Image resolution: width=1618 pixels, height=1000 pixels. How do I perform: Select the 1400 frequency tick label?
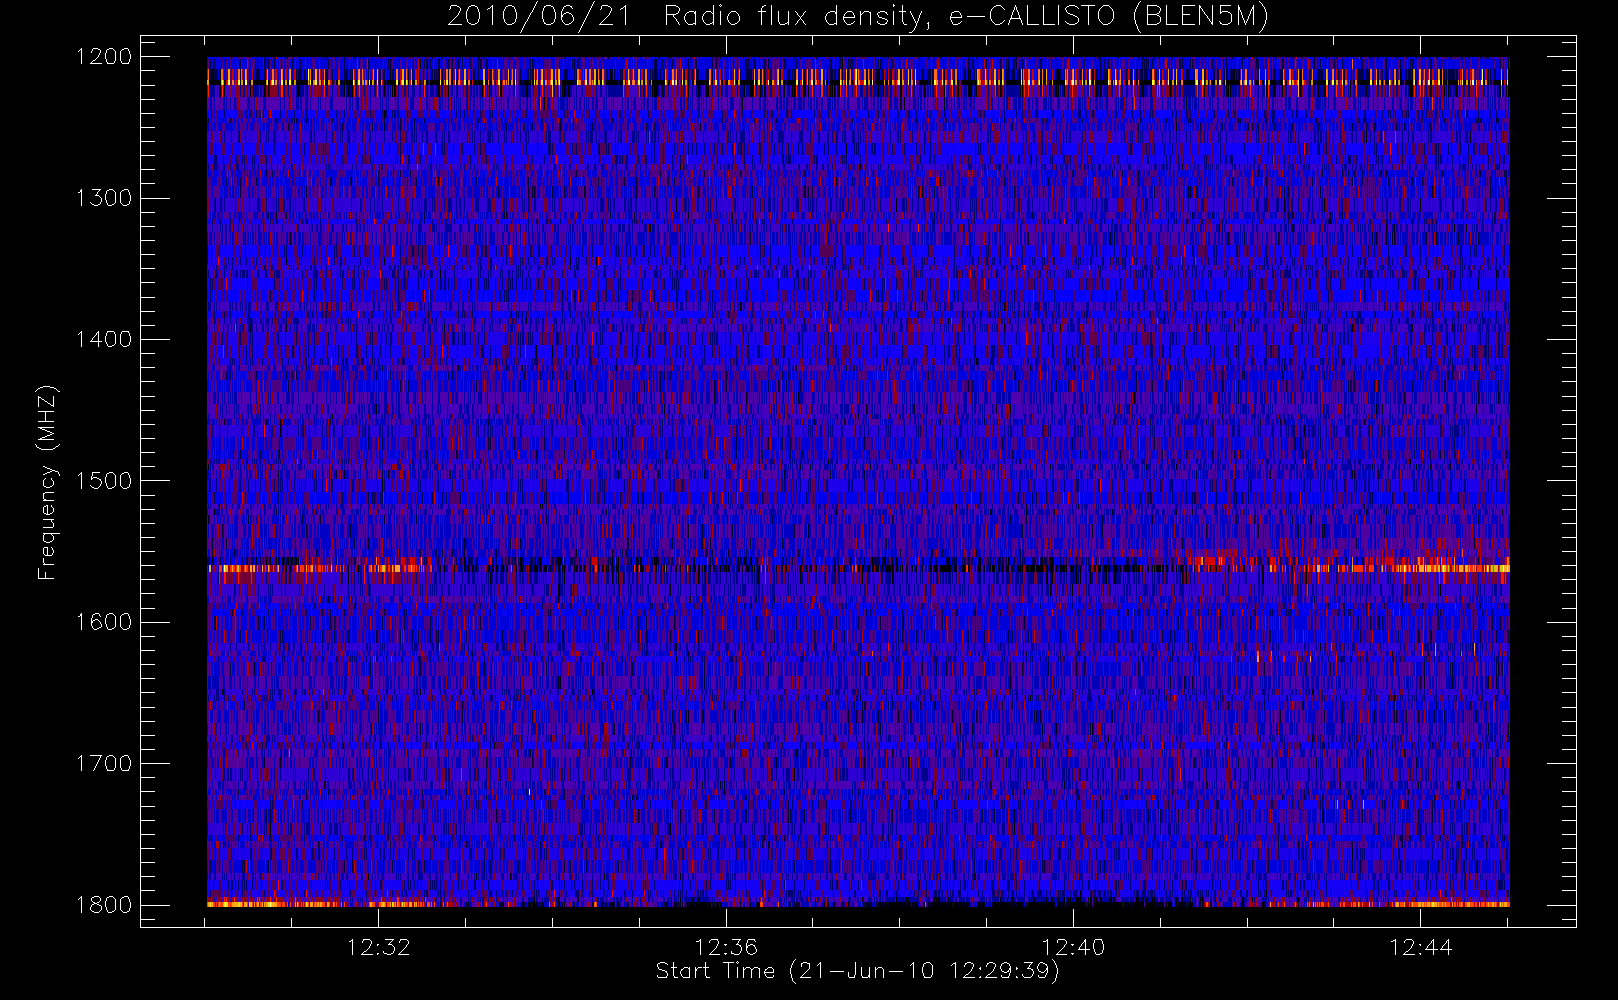click(104, 340)
